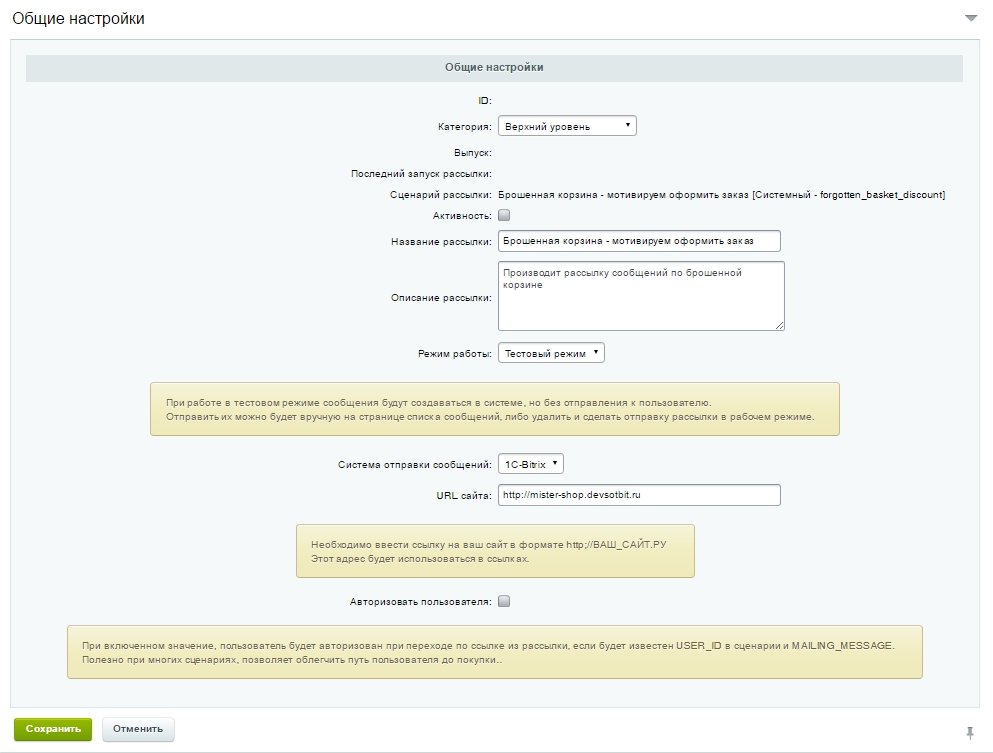
Task: Click the Последний запуск рассылки label
Action: 421,174
